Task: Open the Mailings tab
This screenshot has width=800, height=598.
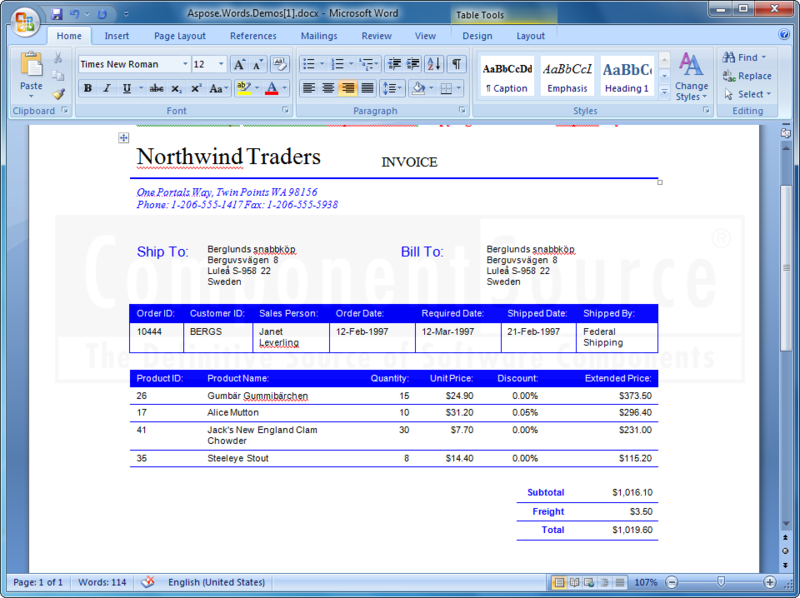Action: point(319,36)
